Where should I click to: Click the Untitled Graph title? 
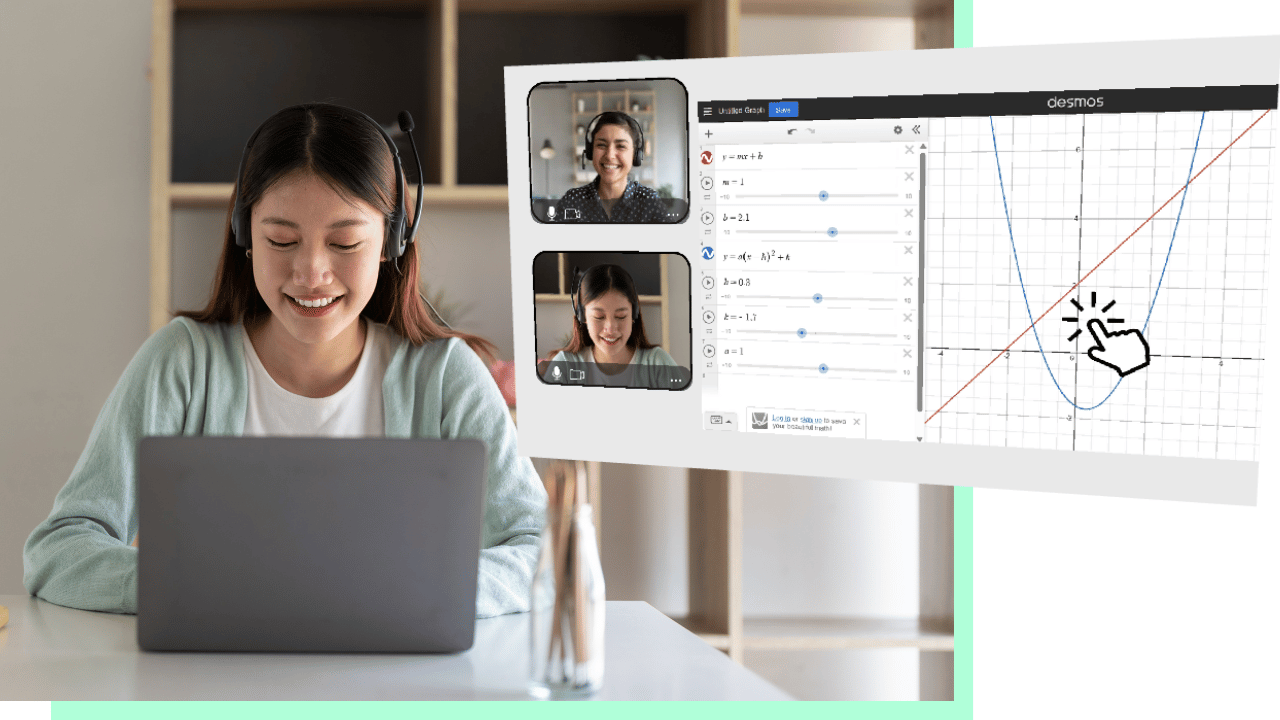[741, 111]
